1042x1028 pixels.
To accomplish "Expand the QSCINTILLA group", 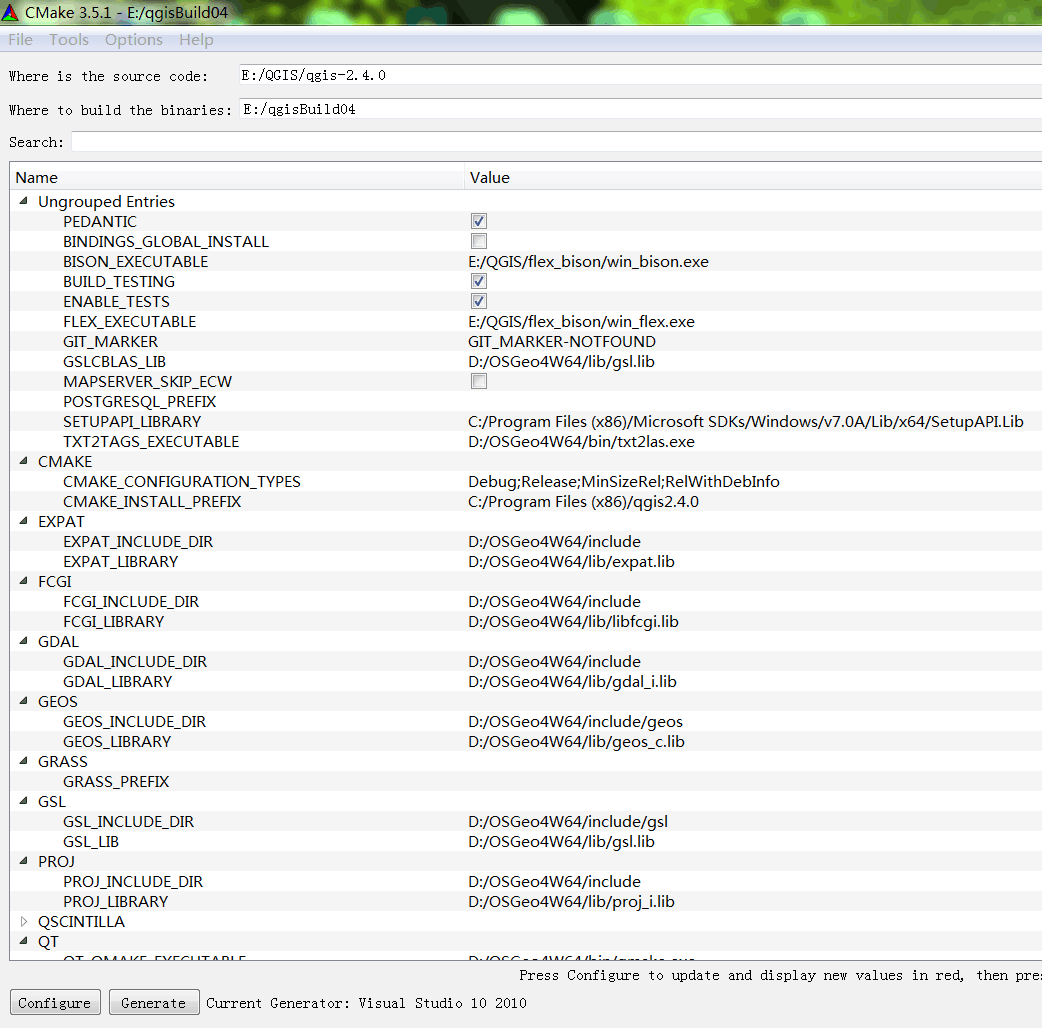I will (24, 921).
